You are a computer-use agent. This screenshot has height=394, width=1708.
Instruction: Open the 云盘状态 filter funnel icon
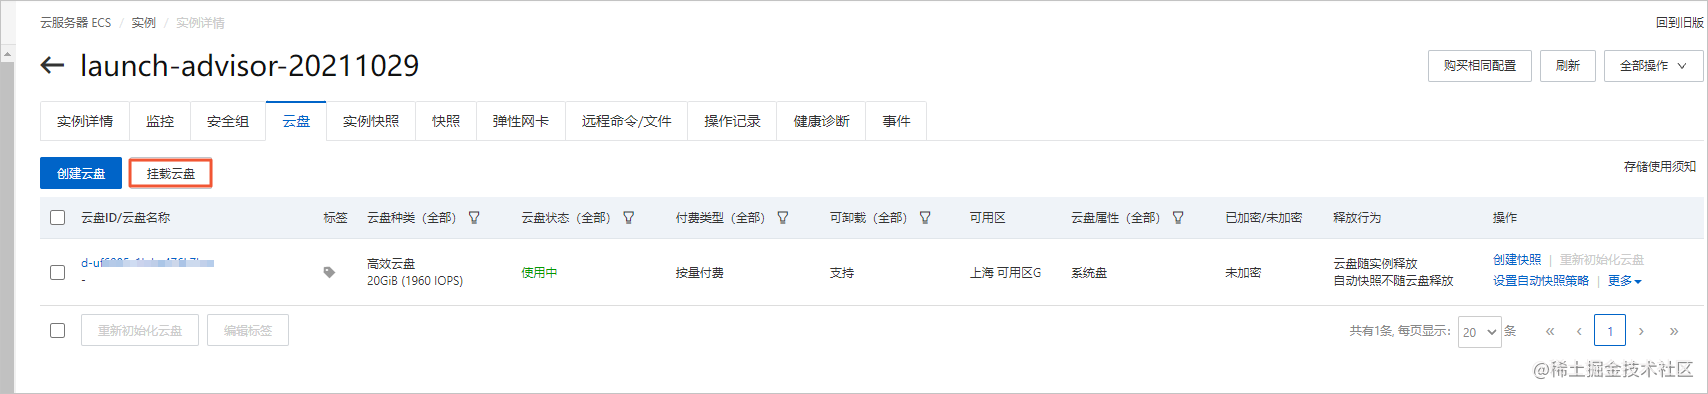(x=628, y=217)
